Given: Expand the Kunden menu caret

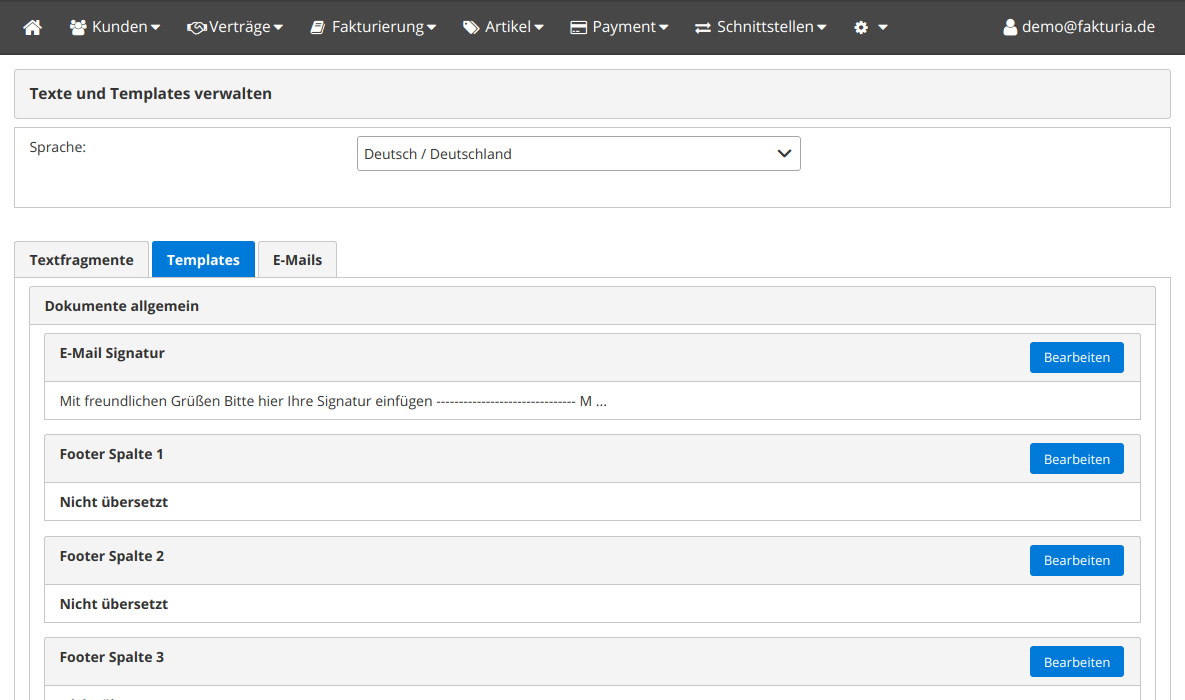Looking at the screenshot, I should [155, 28].
